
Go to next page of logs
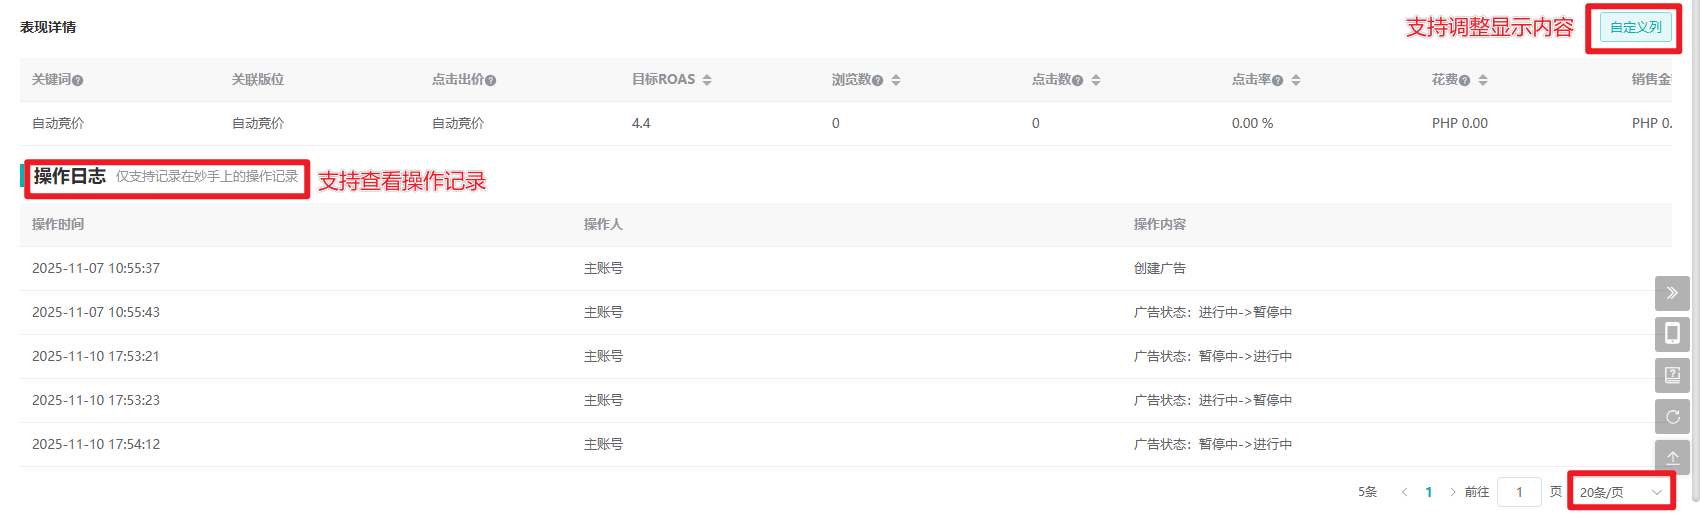point(1453,492)
